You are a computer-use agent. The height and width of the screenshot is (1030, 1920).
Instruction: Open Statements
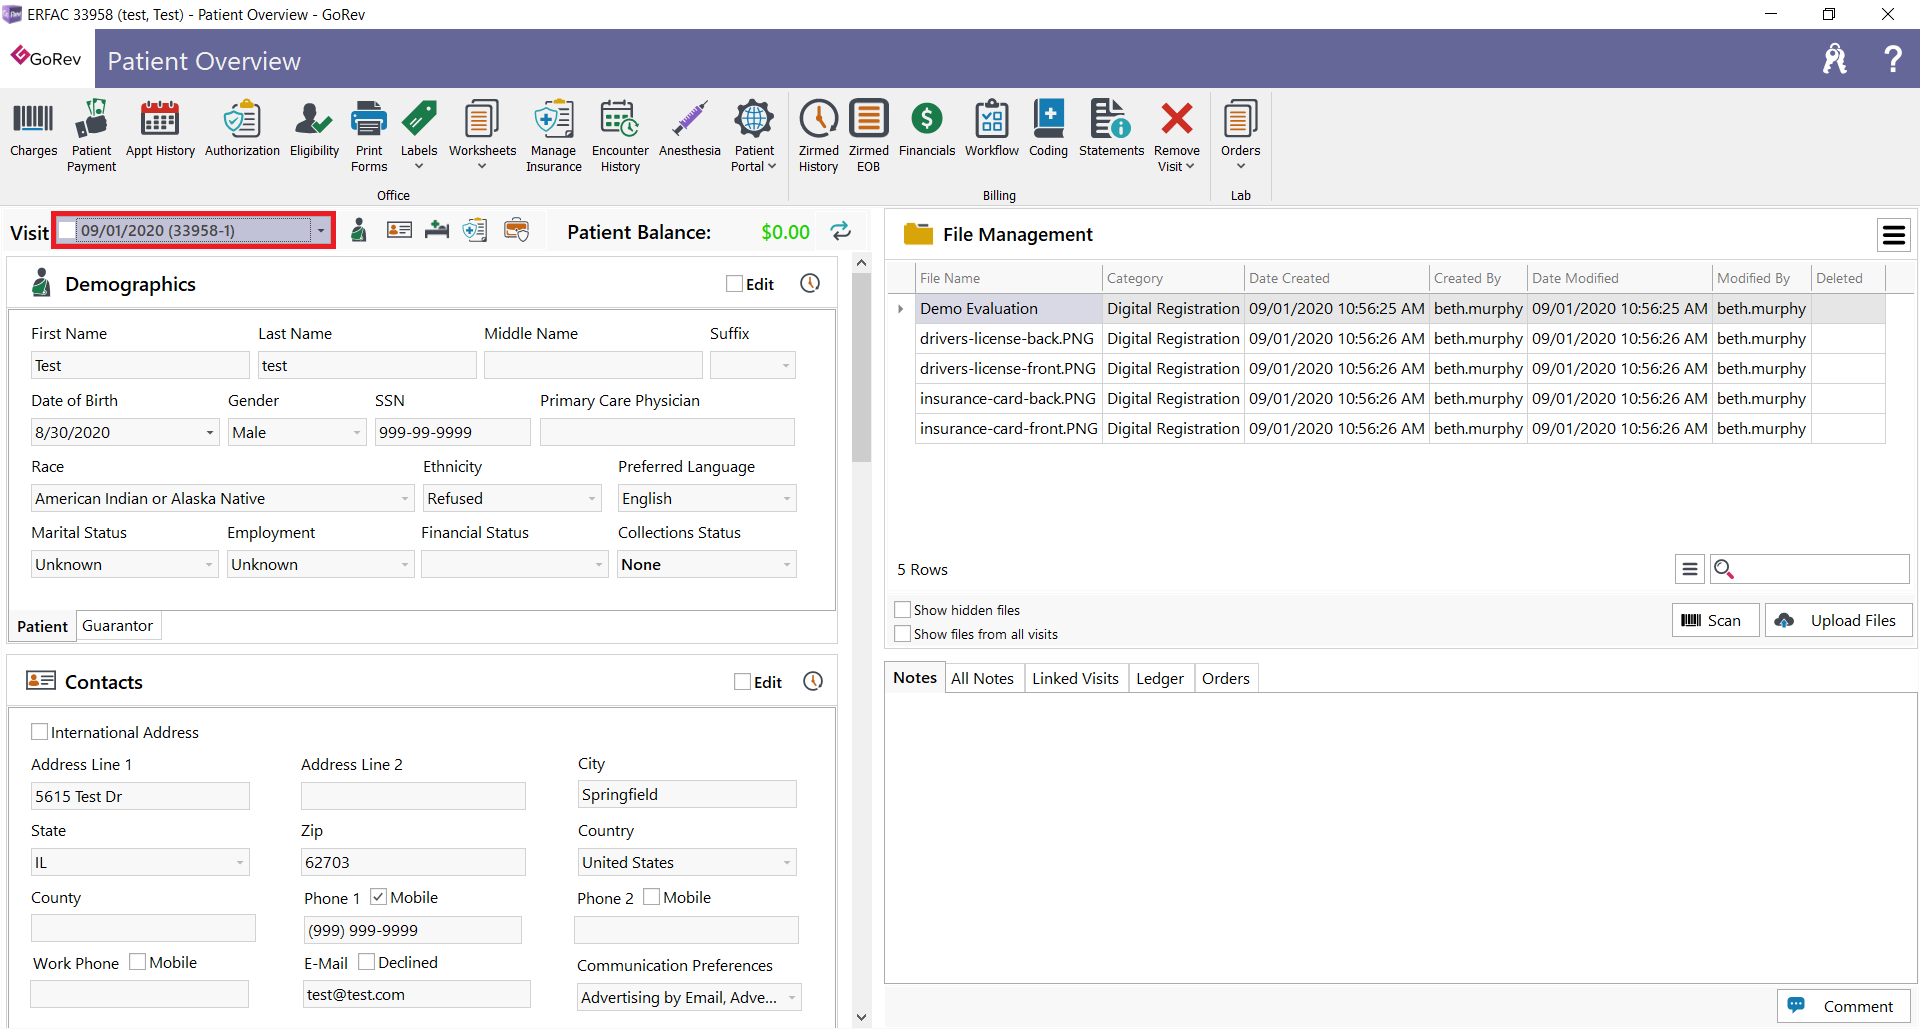click(x=1111, y=129)
